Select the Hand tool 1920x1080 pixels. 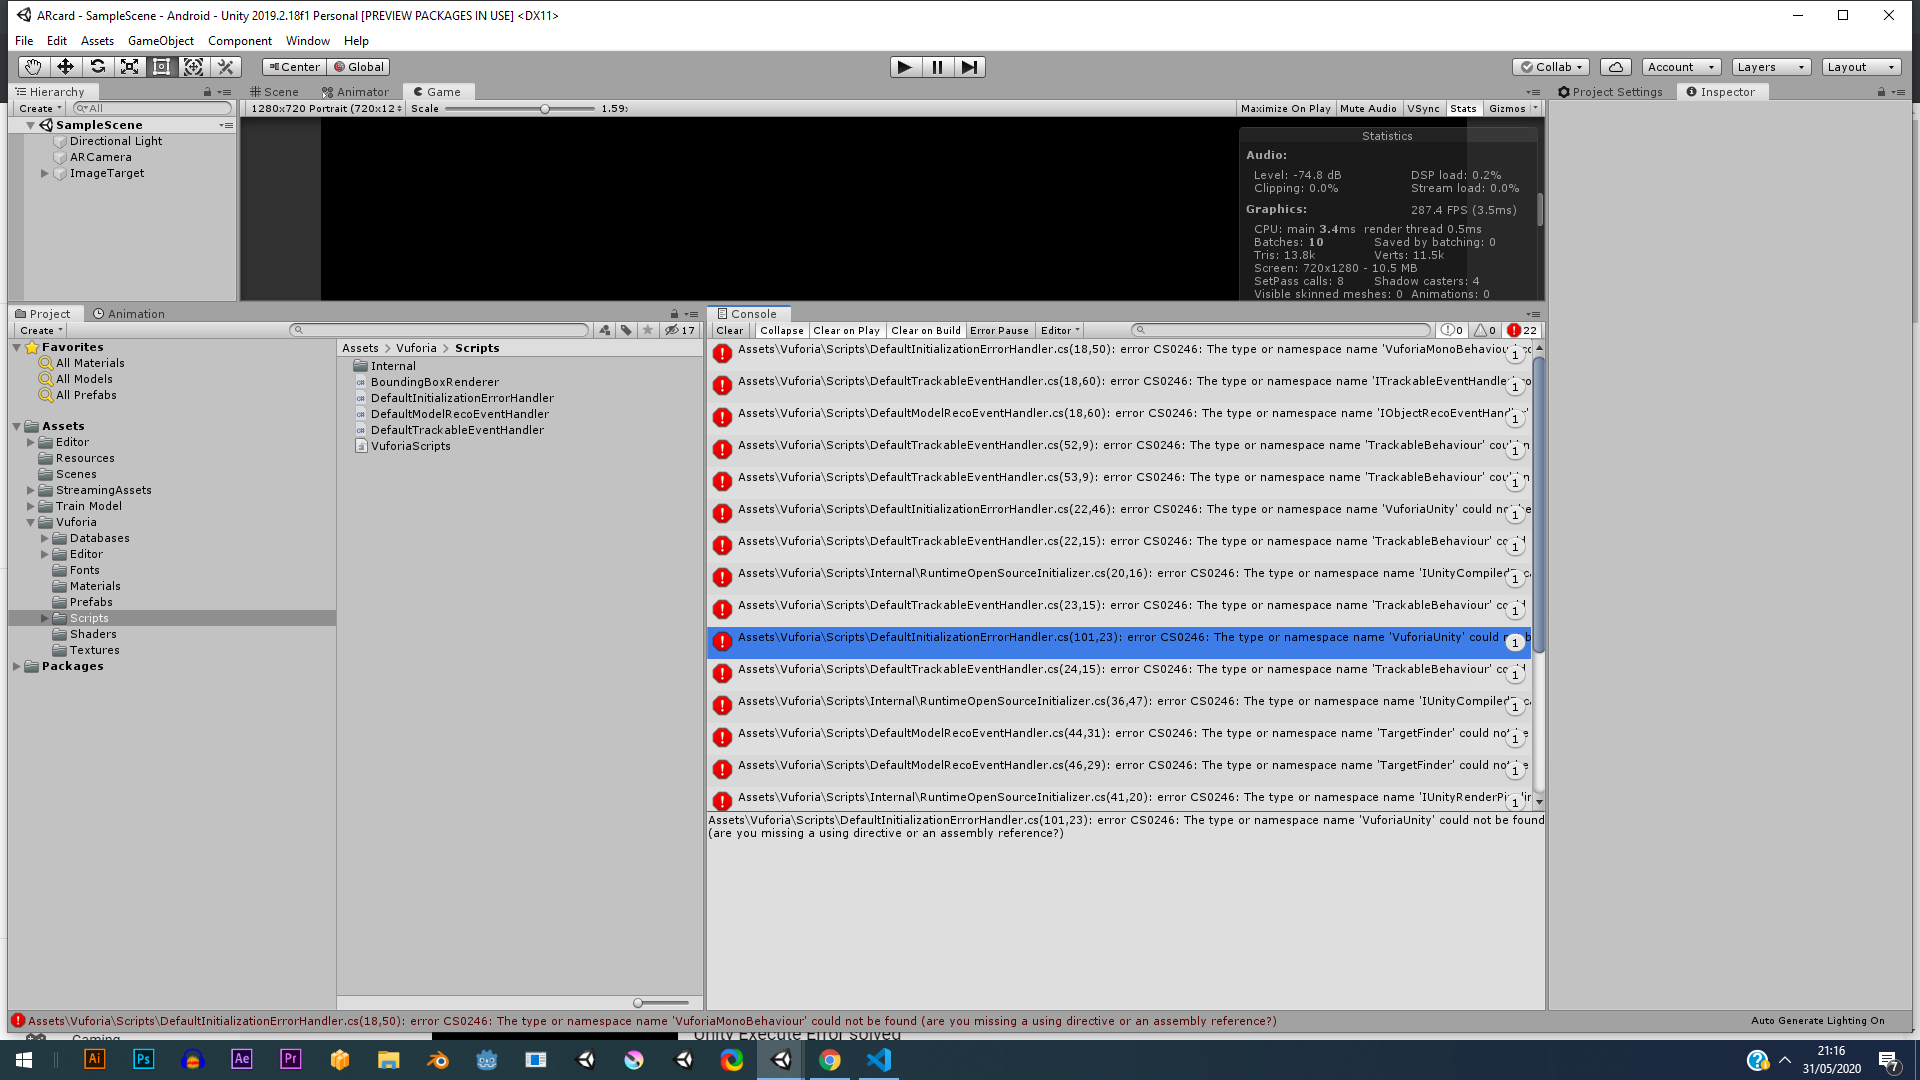coord(33,66)
